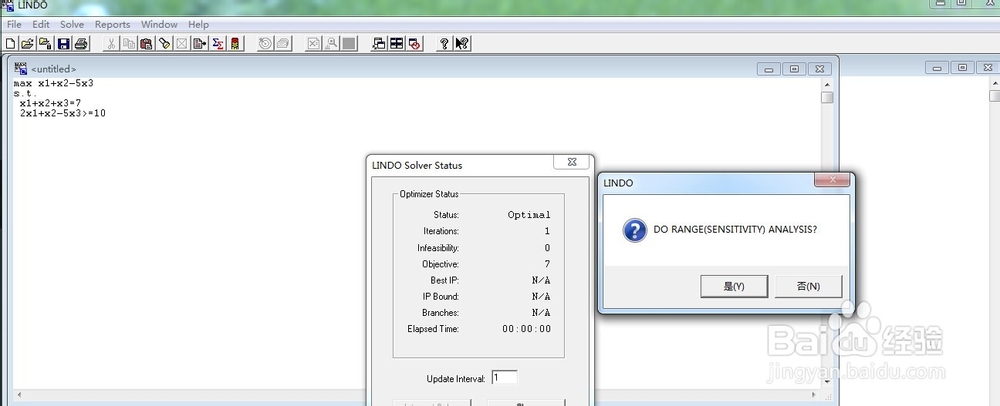Click the Open file folder icon
Screen dimensions: 1000x406
click(27, 43)
